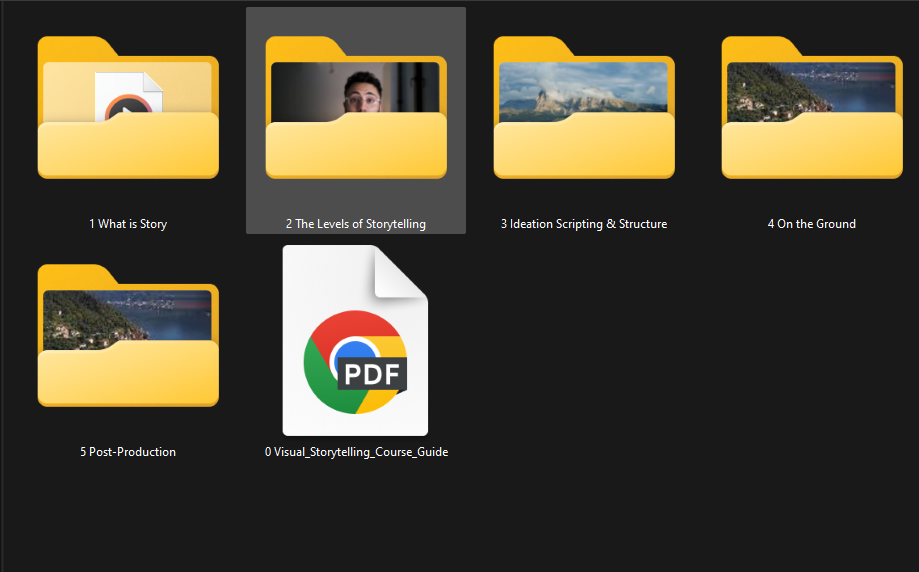Click the "4 On the Ground" name label
Screen dimensions: 919x572
[x=812, y=224]
